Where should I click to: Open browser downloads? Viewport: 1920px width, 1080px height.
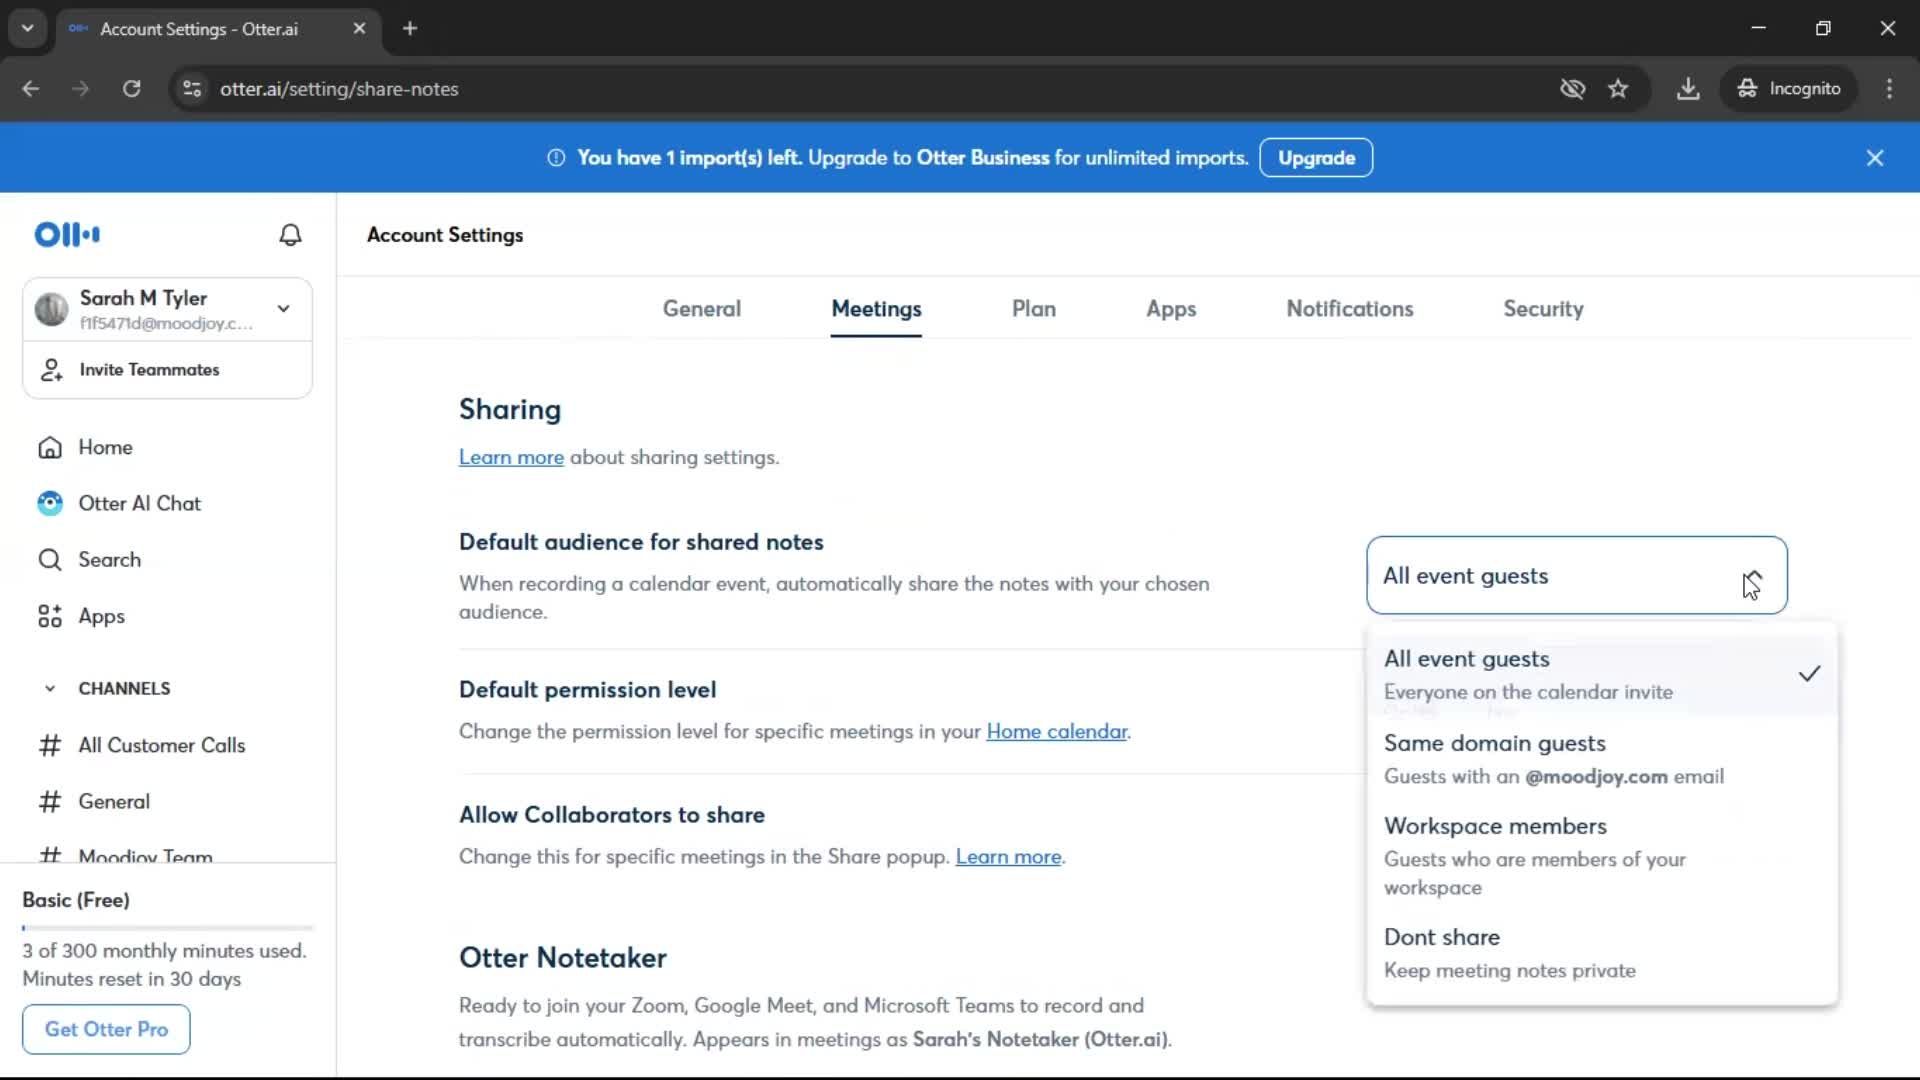[1688, 89]
